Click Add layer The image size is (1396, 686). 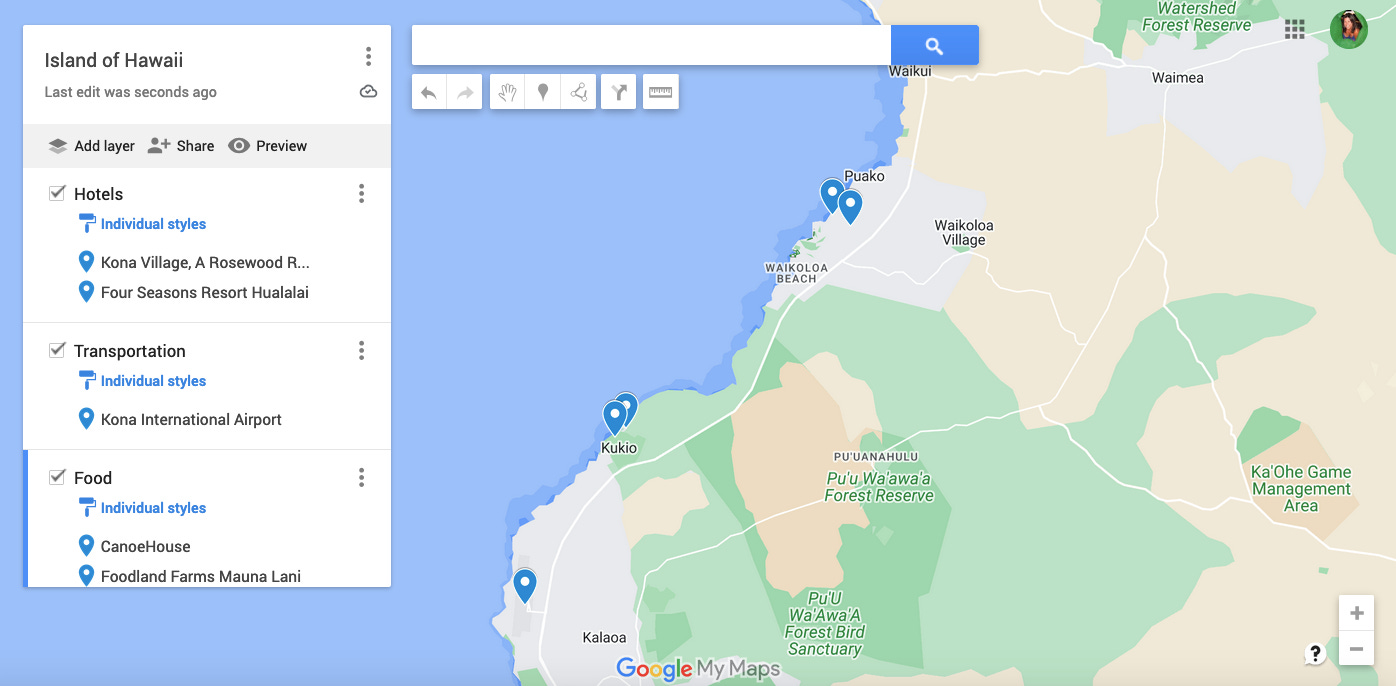pyautogui.click(x=91, y=146)
